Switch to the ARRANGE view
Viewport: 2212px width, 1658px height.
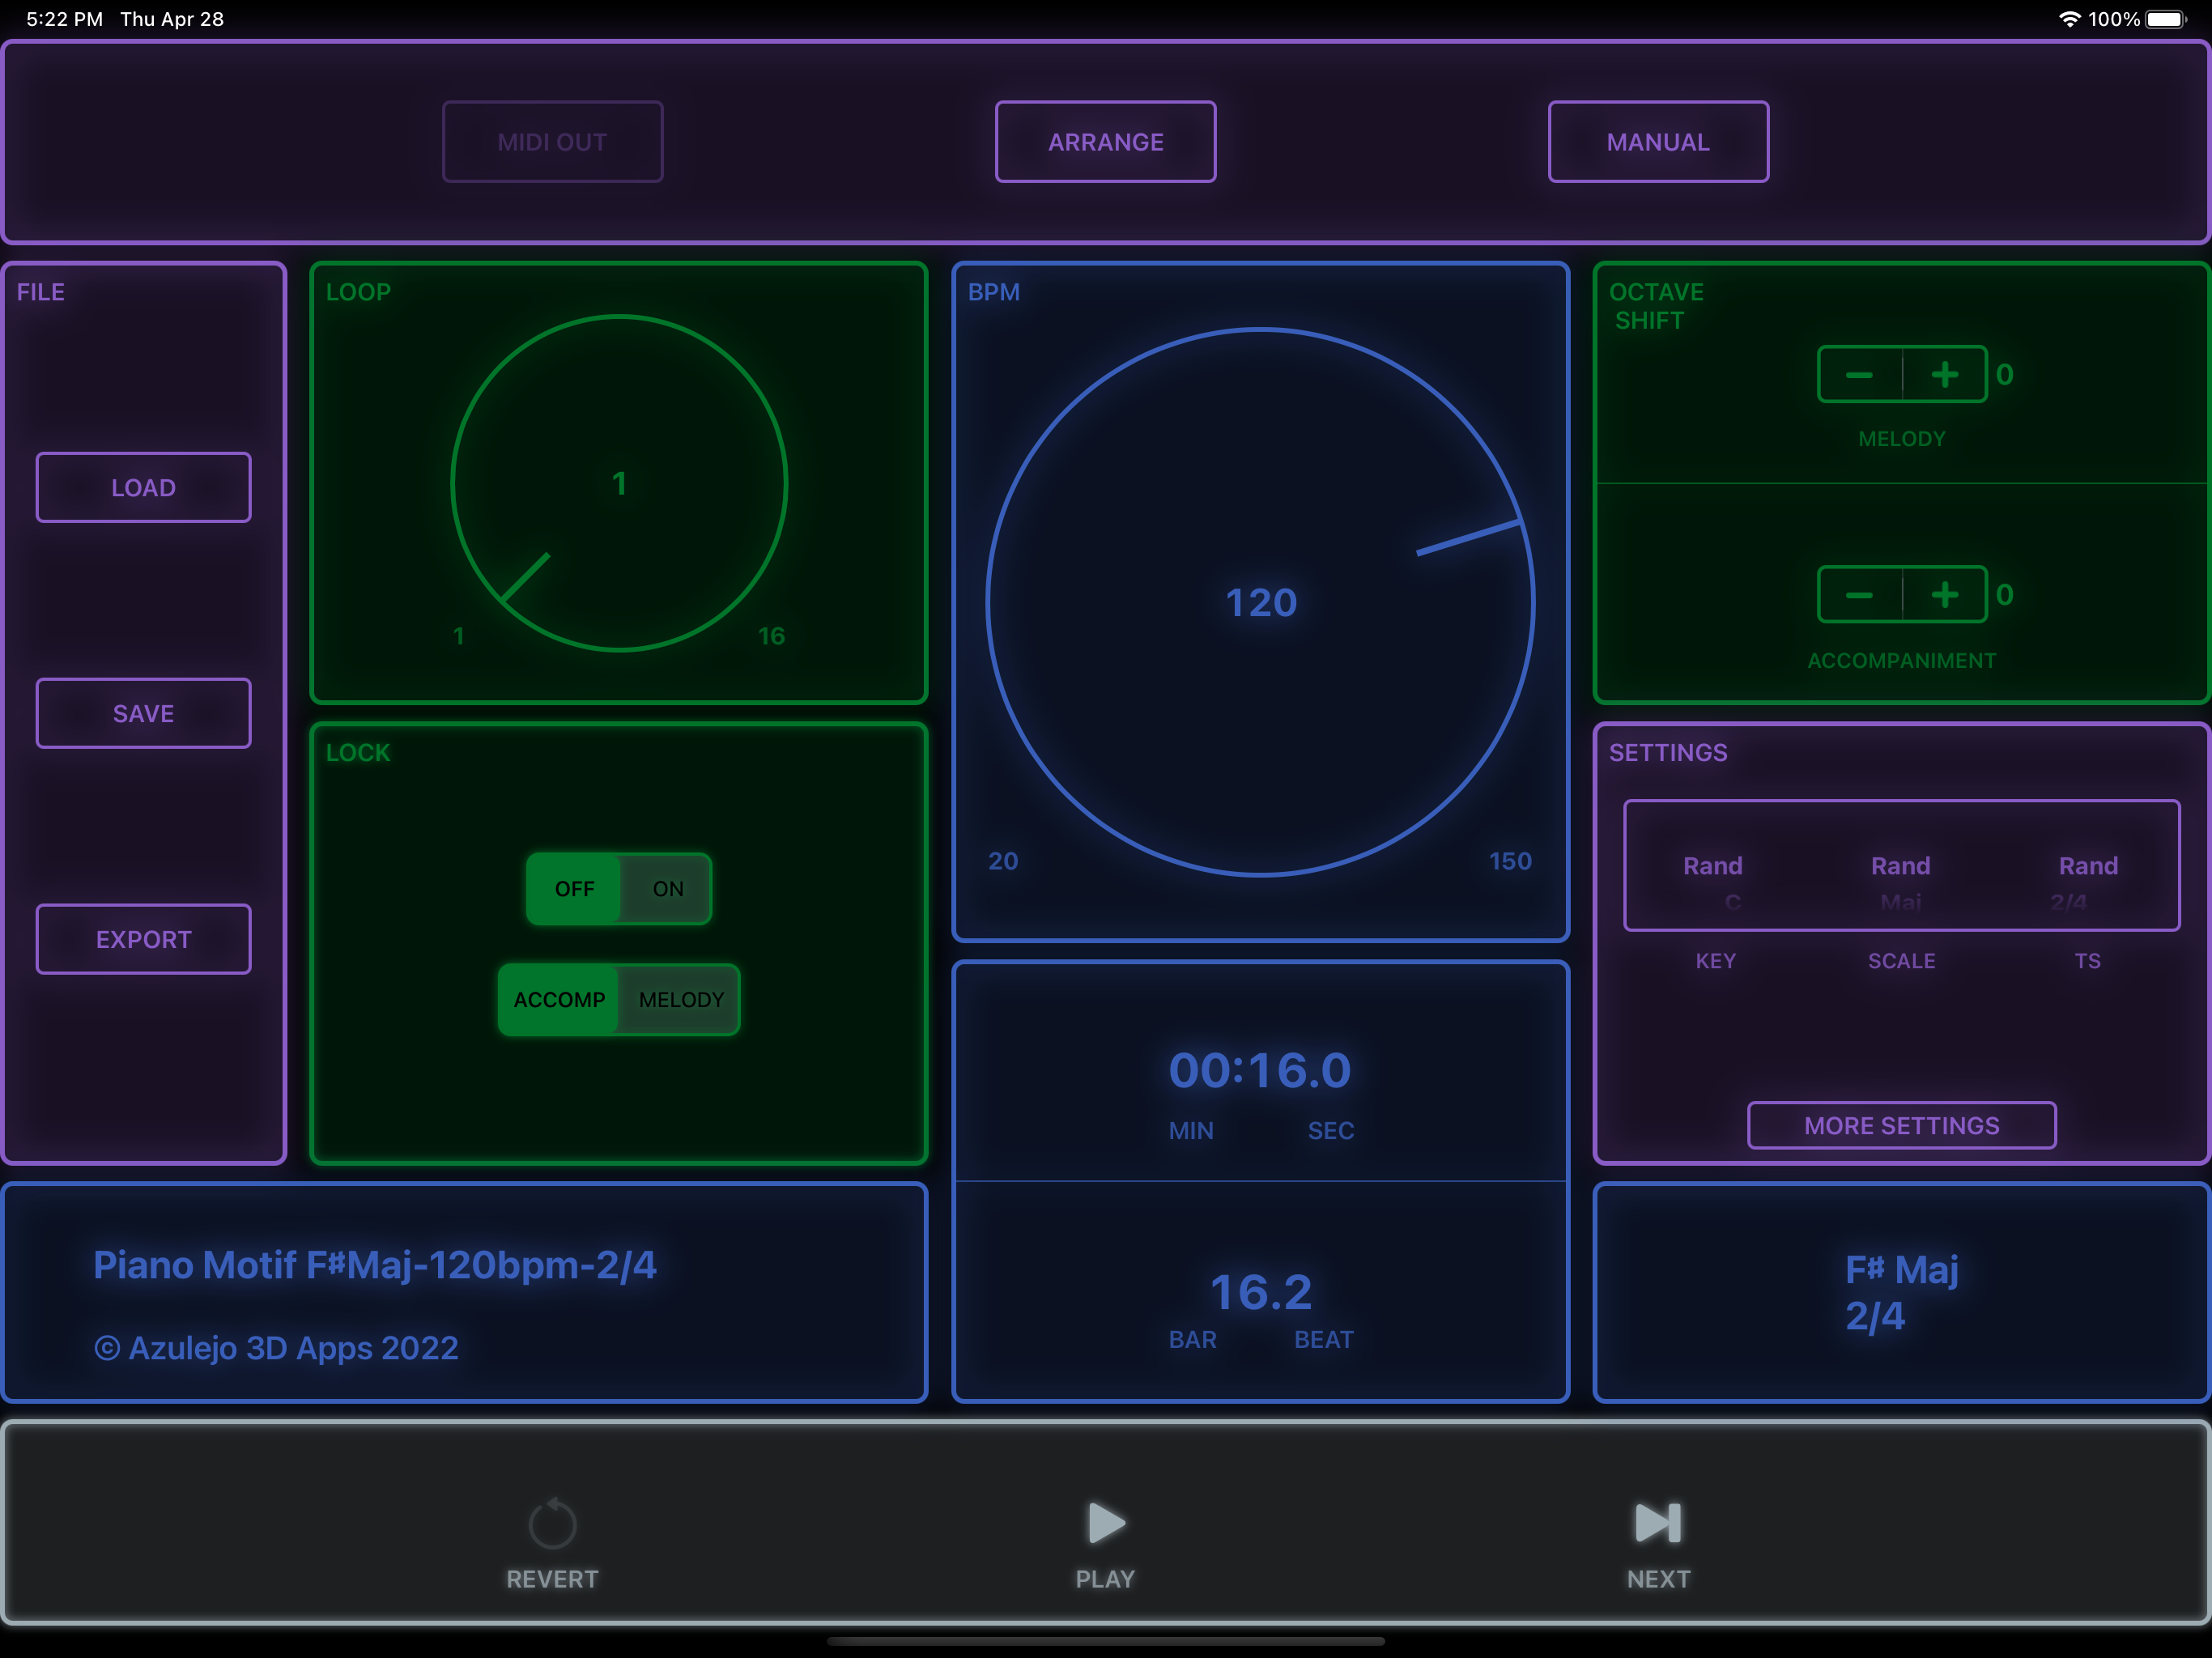pos(1105,142)
